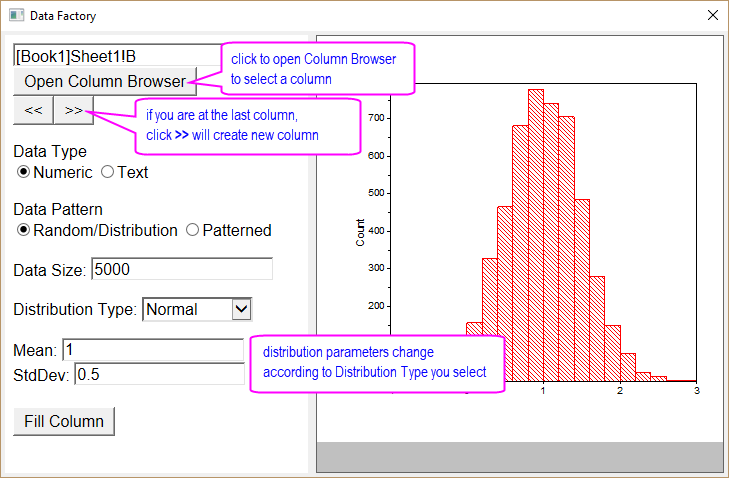Image resolution: width=729 pixels, height=478 pixels.
Task: Choose Random/Distribution data pattern
Action: [x=97, y=230]
